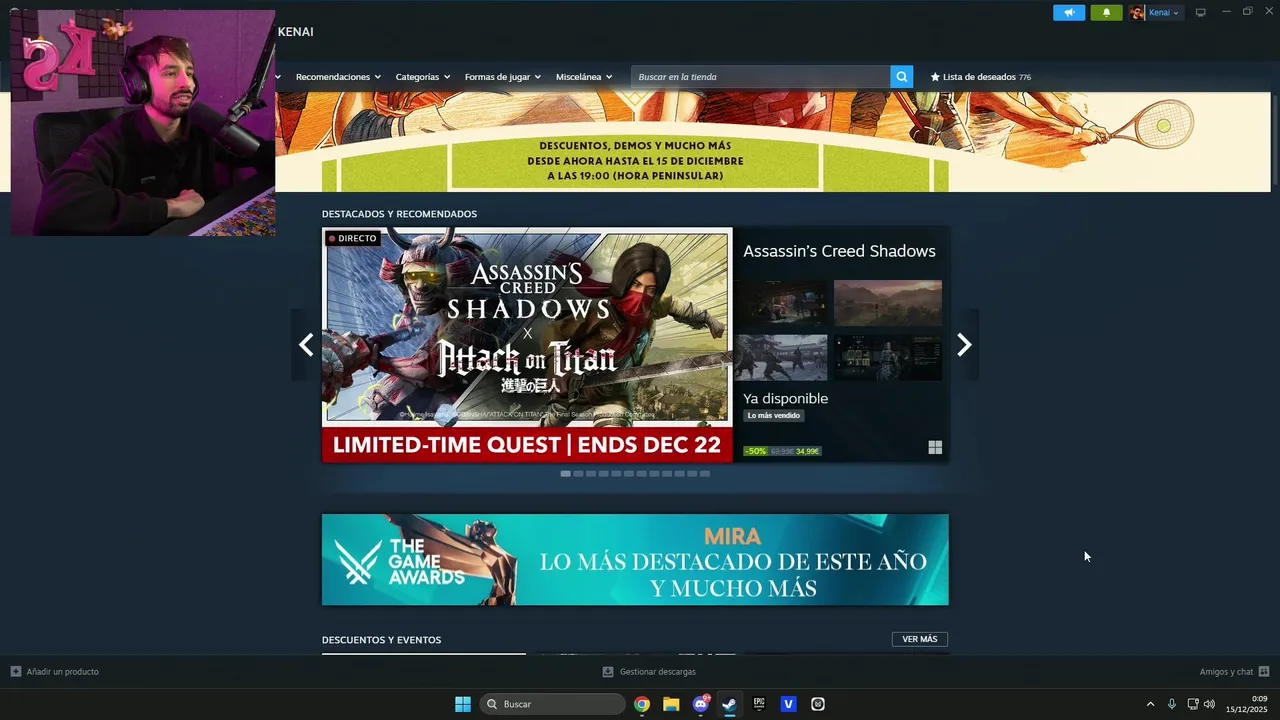
Task: Click the downloads icon in bottom bar
Action: 608,672
